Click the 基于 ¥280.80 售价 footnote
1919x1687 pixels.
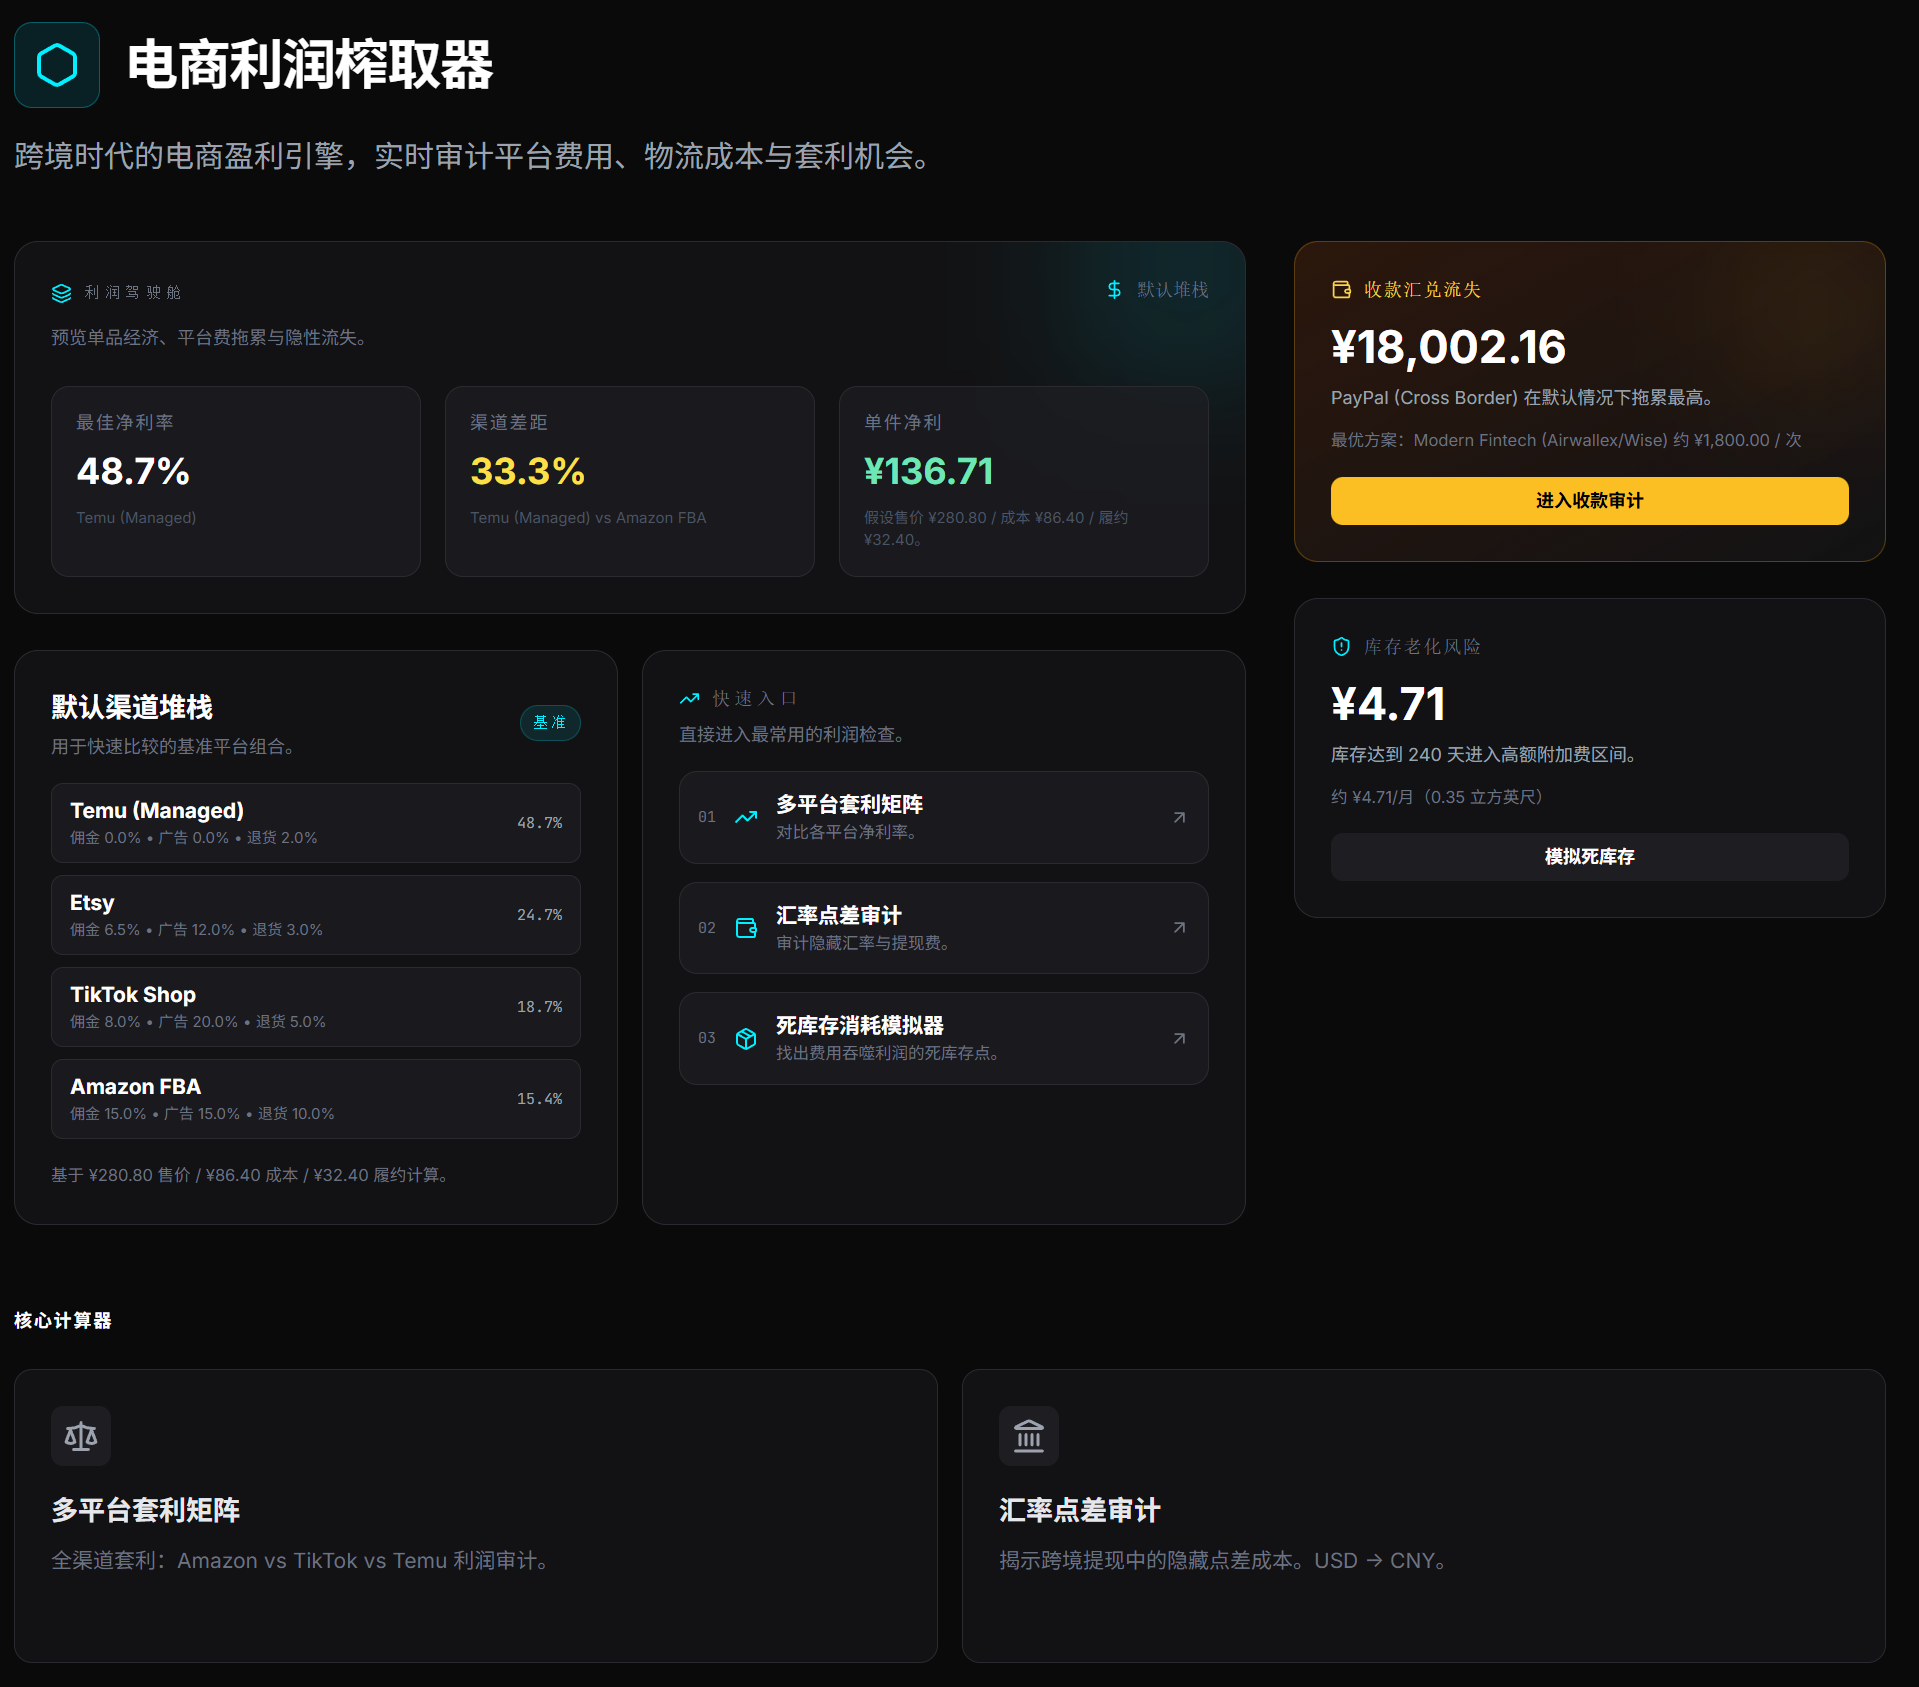tap(250, 1175)
